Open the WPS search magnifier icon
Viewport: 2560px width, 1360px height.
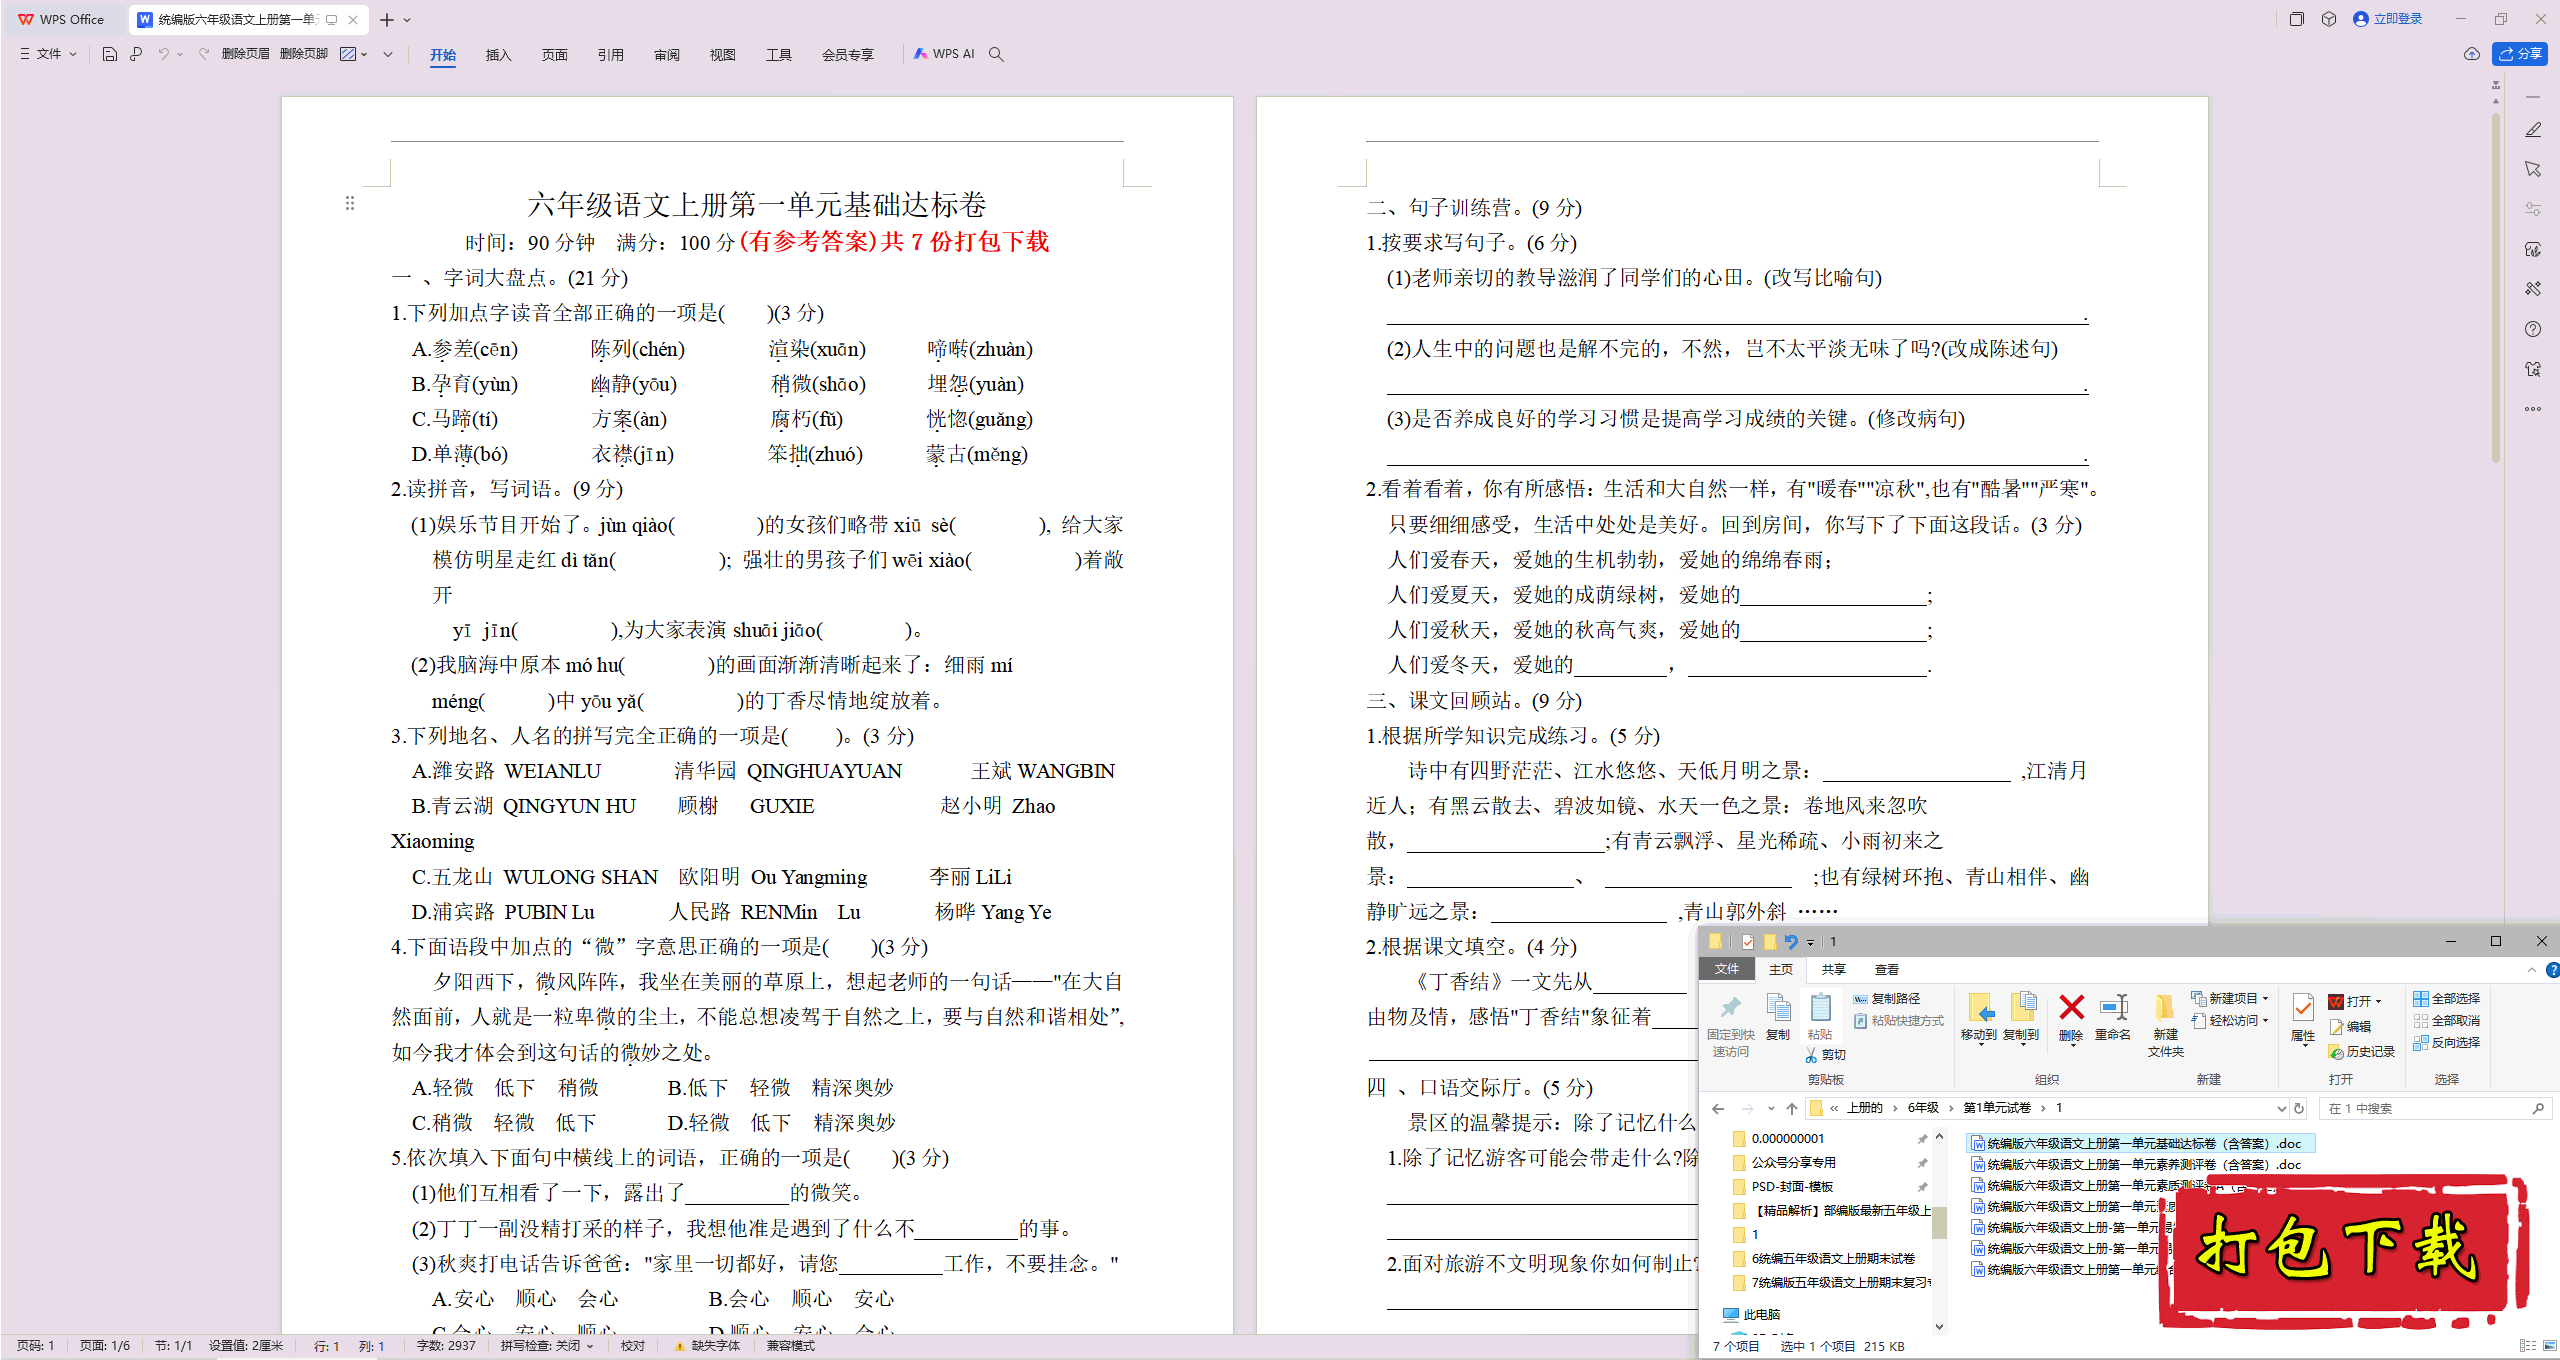pyautogui.click(x=996, y=54)
